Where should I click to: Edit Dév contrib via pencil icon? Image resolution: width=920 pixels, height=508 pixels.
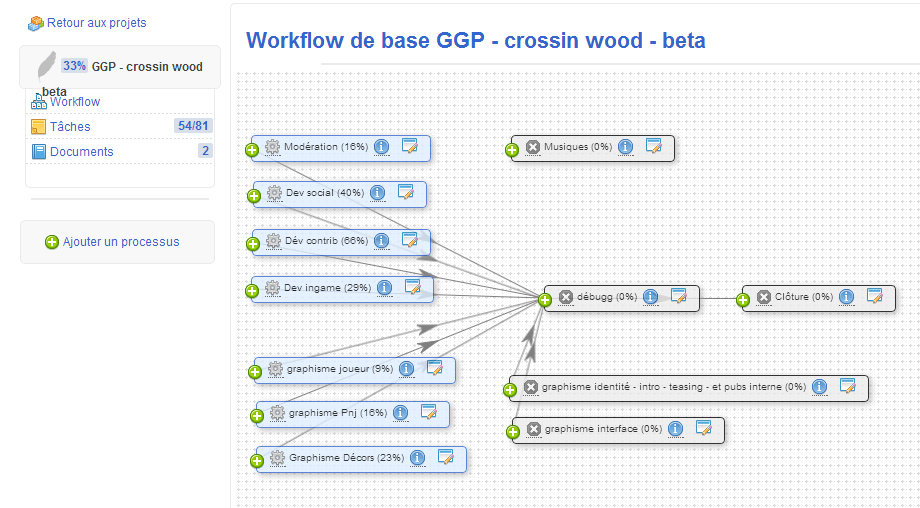[410, 240]
